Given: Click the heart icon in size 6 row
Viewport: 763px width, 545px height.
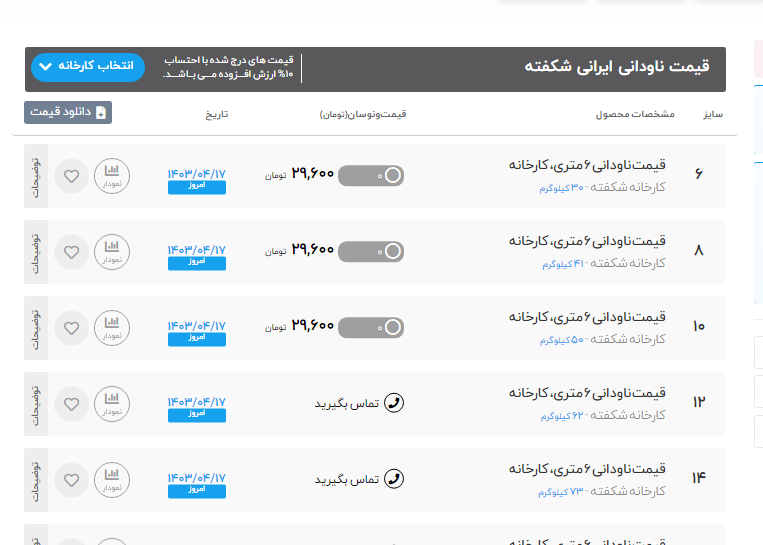Looking at the screenshot, I should tap(71, 177).
